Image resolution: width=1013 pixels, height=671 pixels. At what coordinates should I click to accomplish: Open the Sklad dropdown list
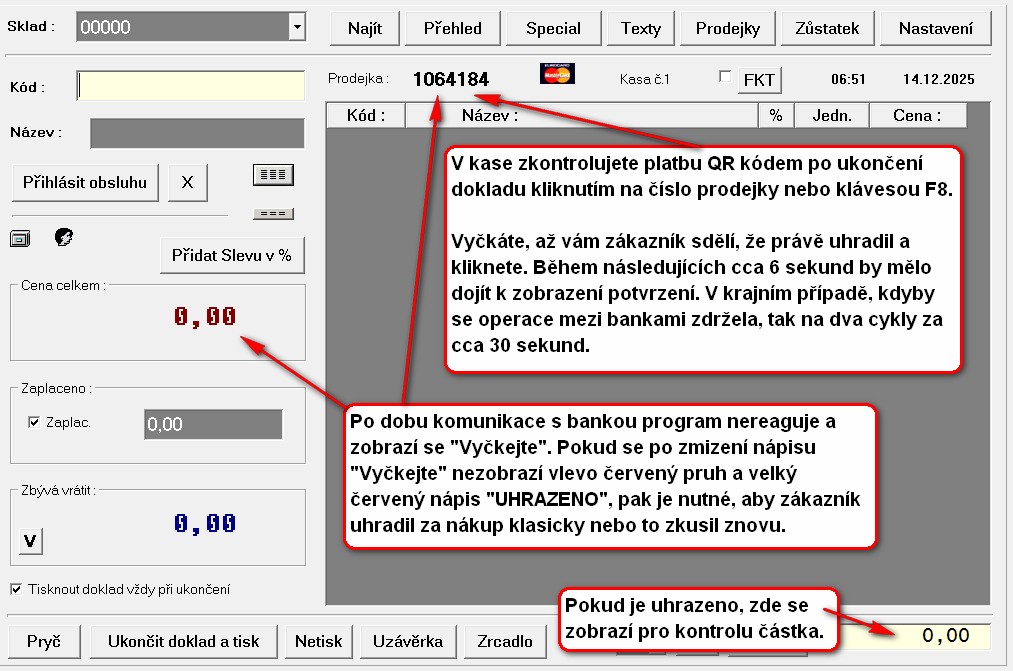[x=296, y=28]
